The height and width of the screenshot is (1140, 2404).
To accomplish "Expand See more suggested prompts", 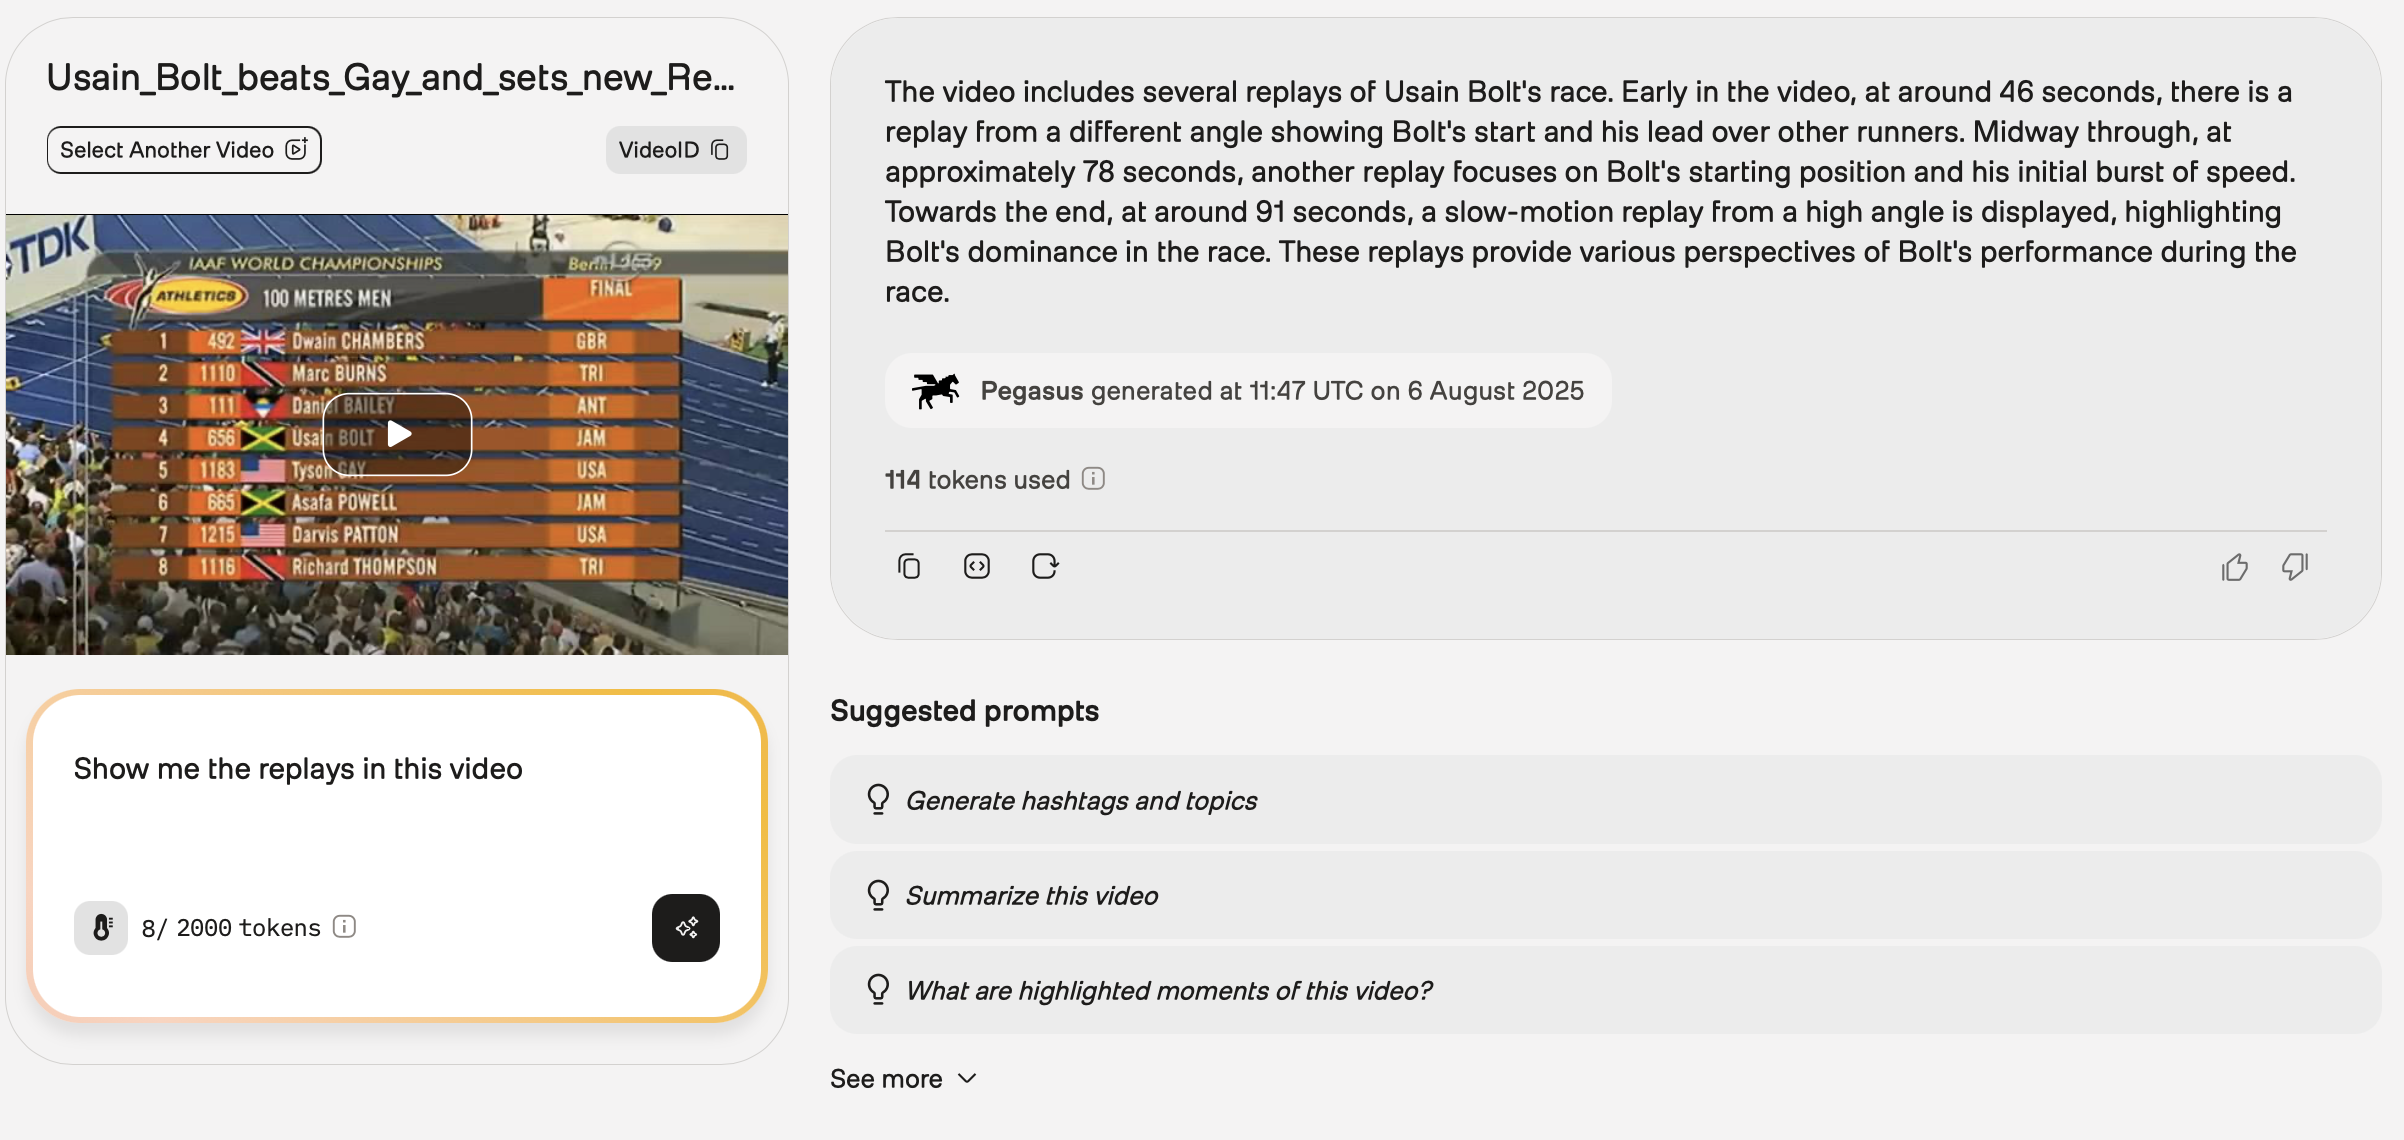I will coord(903,1079).
